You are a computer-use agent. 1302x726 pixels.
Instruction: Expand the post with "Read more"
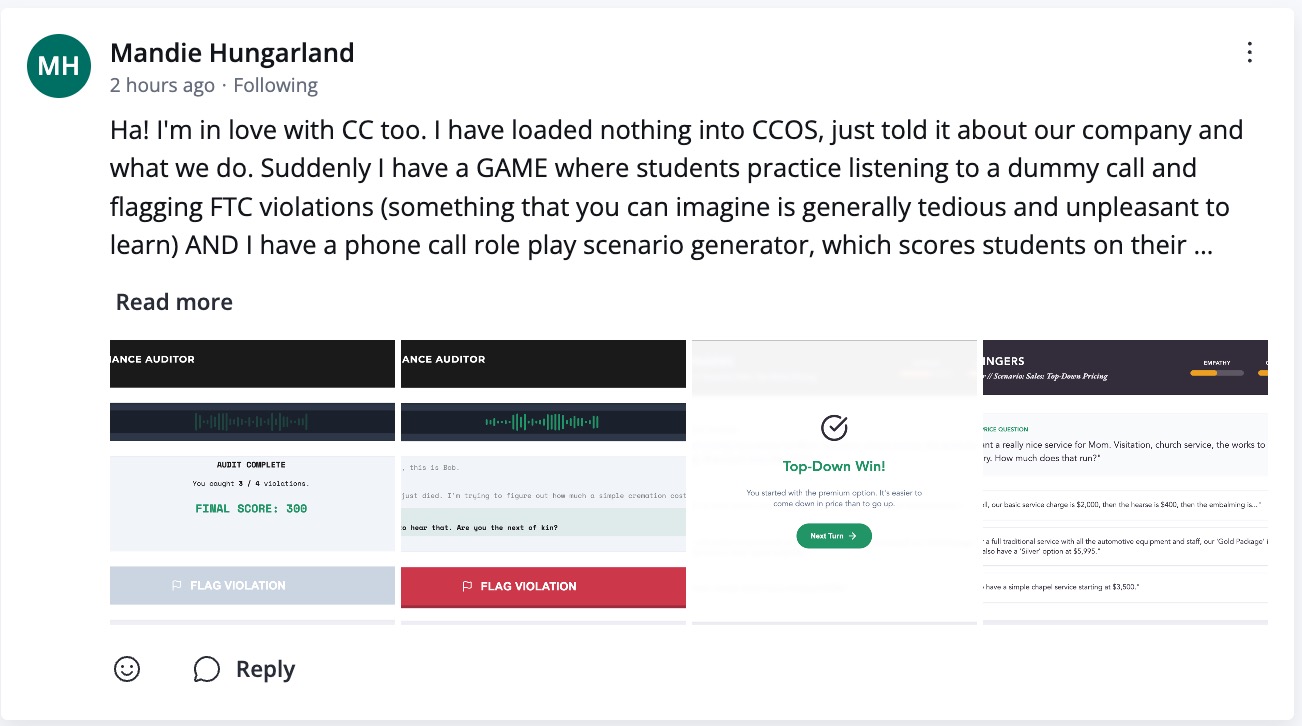point(173,301)
